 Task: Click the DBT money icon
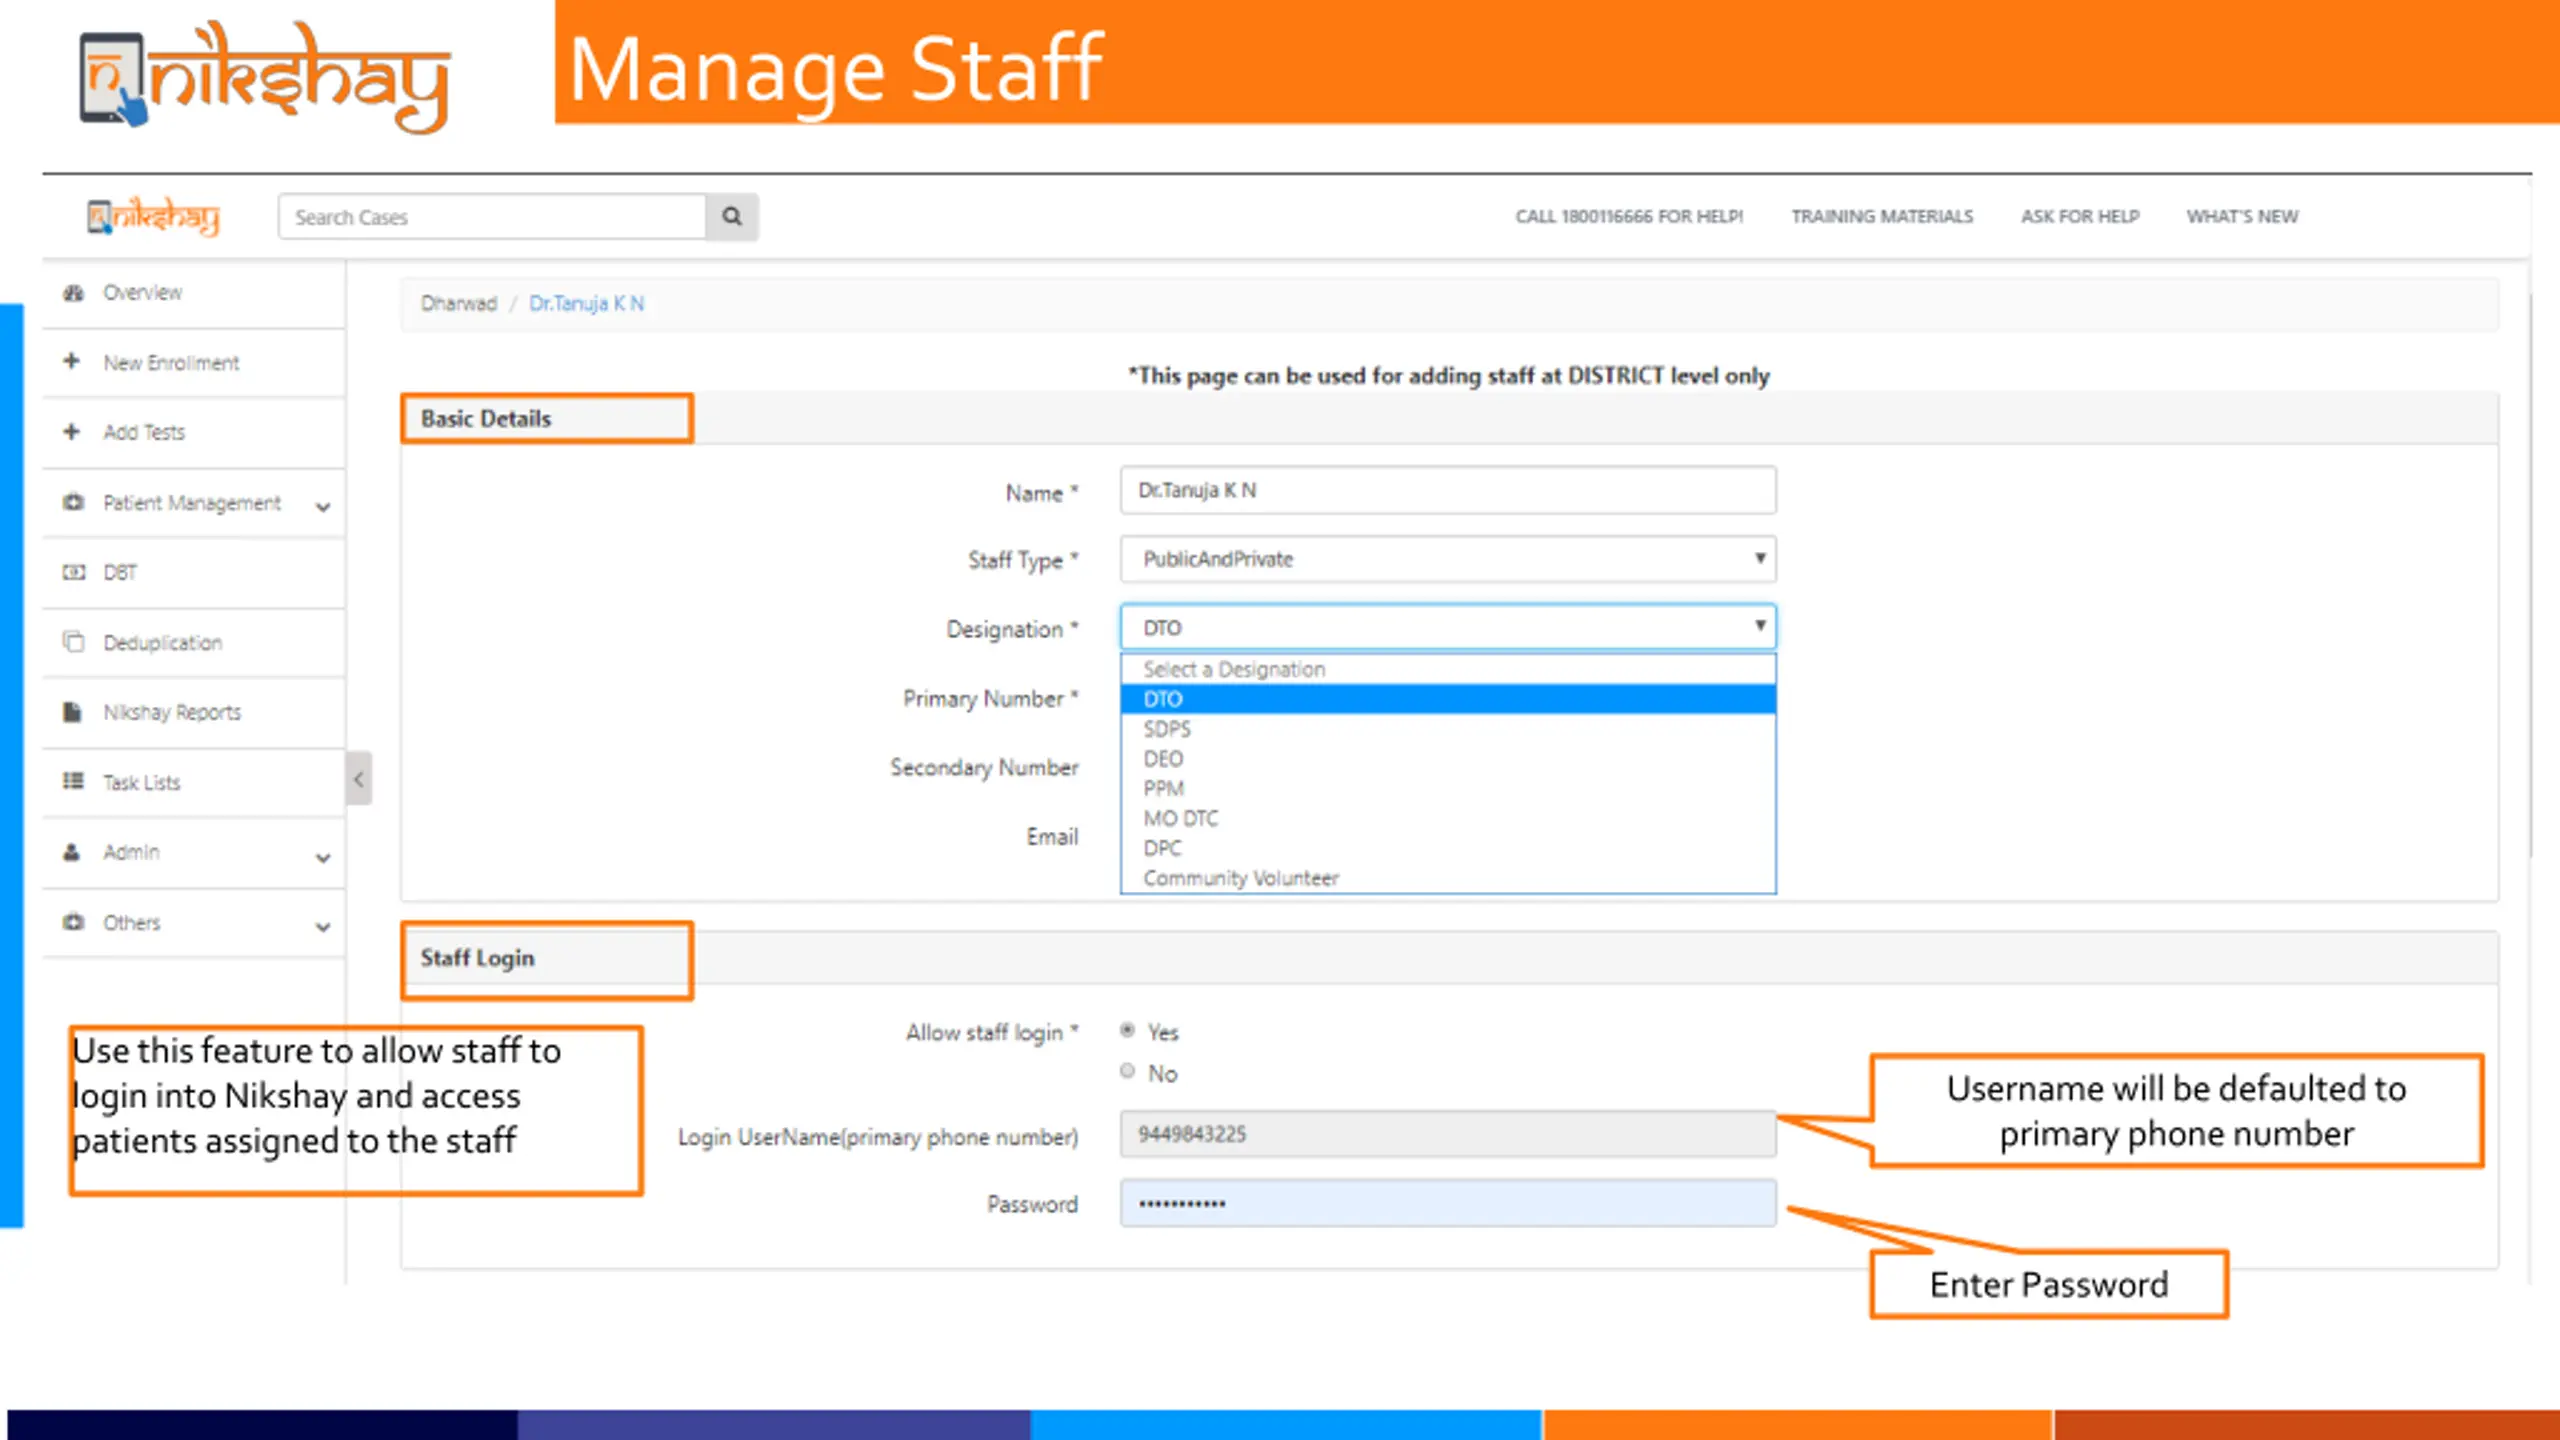(x=73, y=572)
